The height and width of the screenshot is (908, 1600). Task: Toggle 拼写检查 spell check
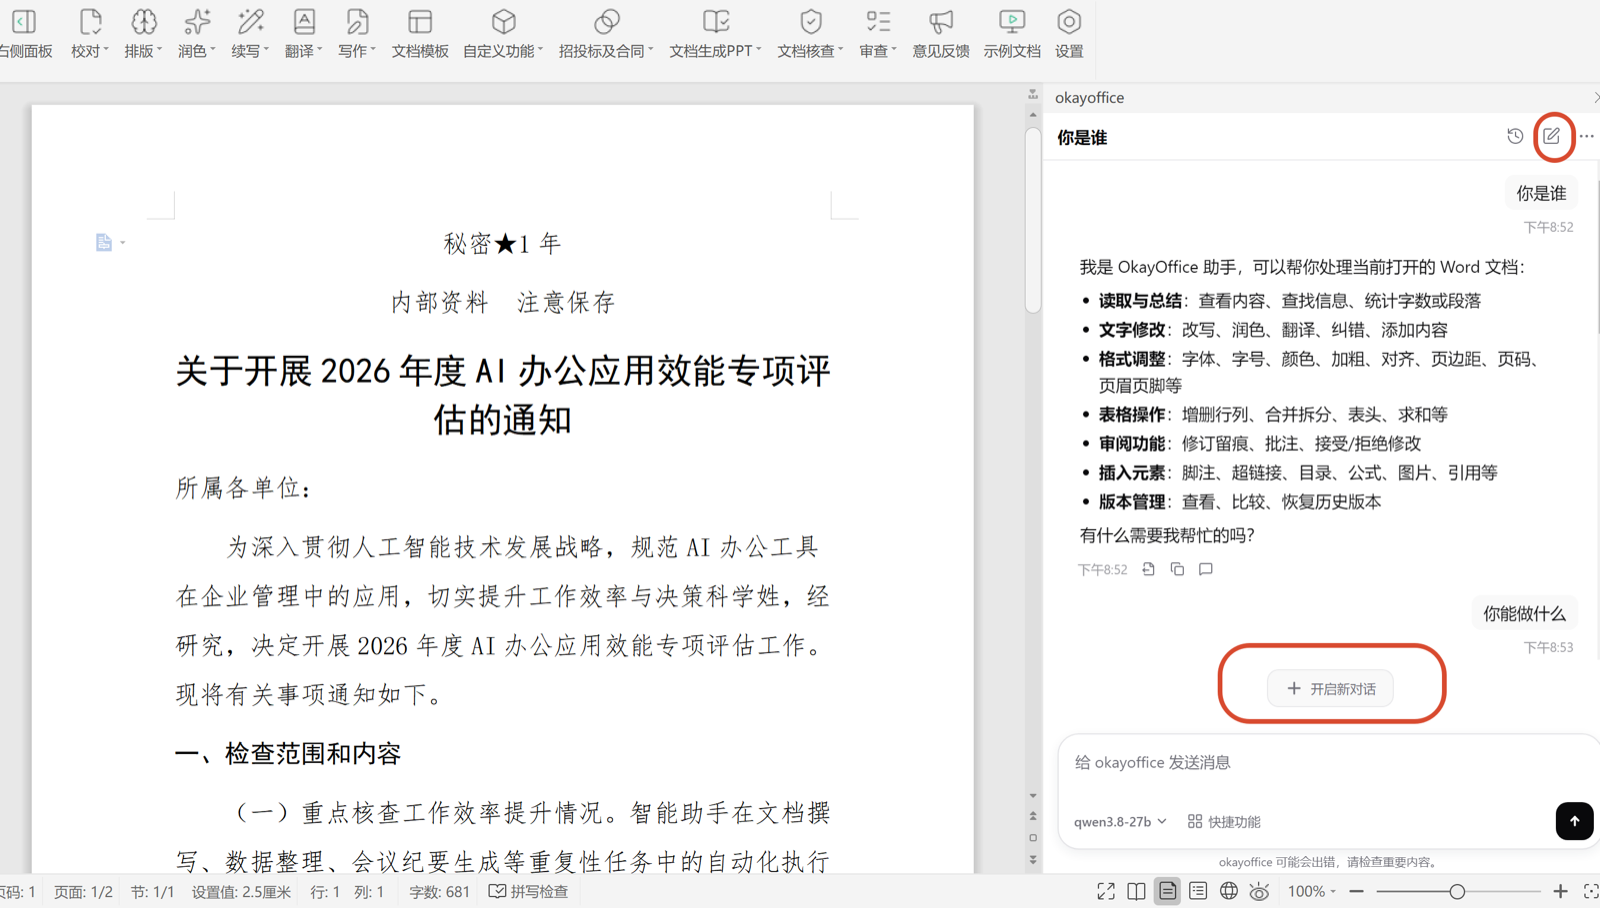pyautogui.click(x=528, y=891)
